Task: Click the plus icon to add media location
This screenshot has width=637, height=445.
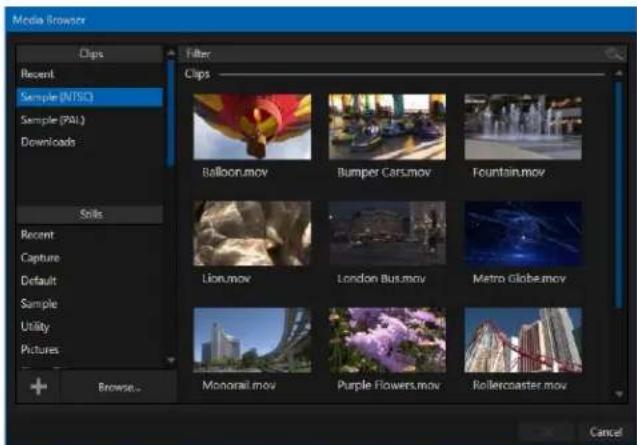Action: pos(39,386)
